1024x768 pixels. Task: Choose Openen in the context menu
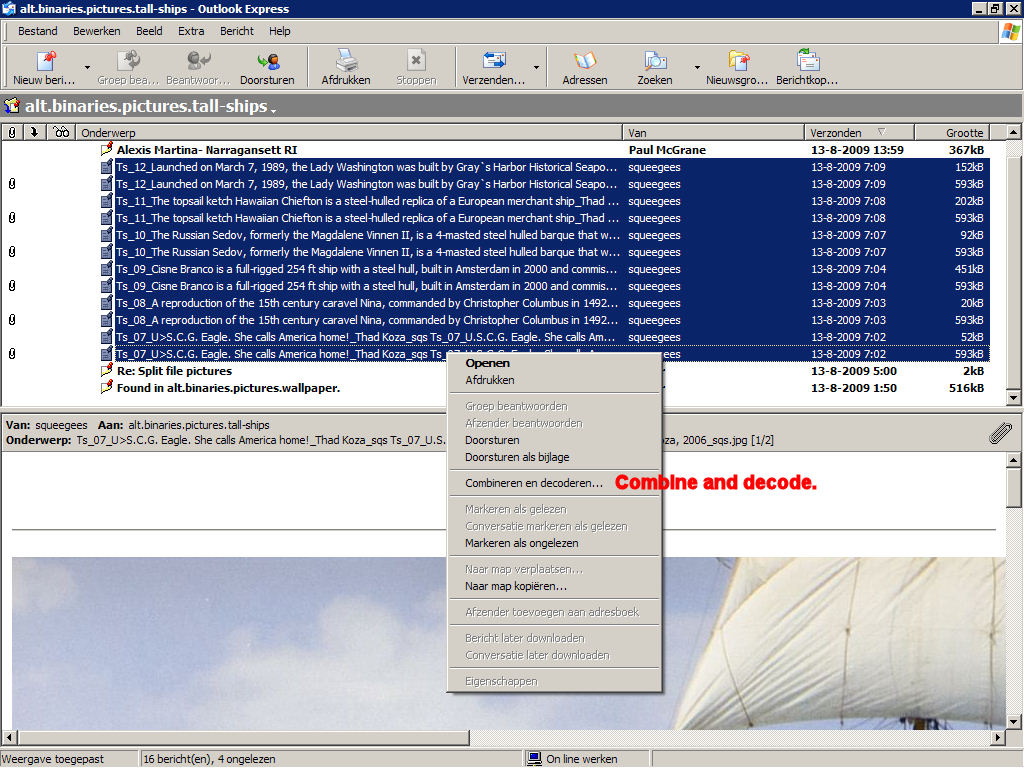pyautogui.click(x=554, y=363)
